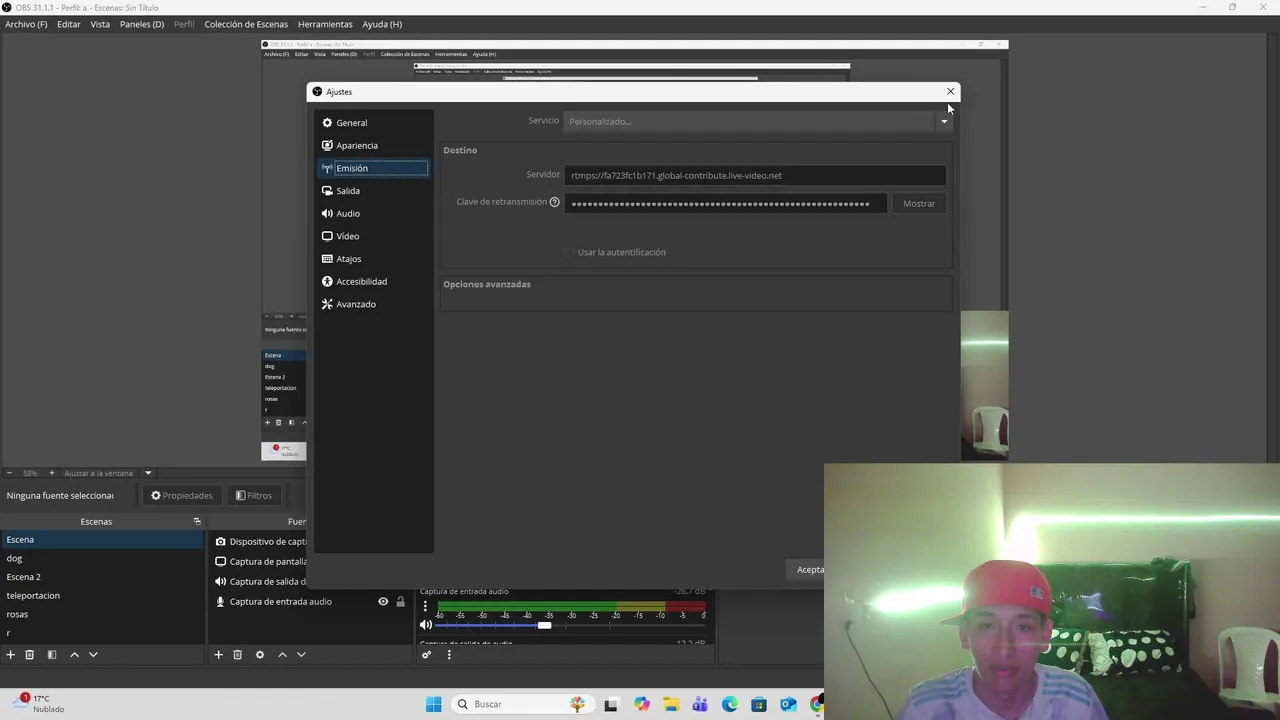Mute Captura de entrada audio

[426, 625]
